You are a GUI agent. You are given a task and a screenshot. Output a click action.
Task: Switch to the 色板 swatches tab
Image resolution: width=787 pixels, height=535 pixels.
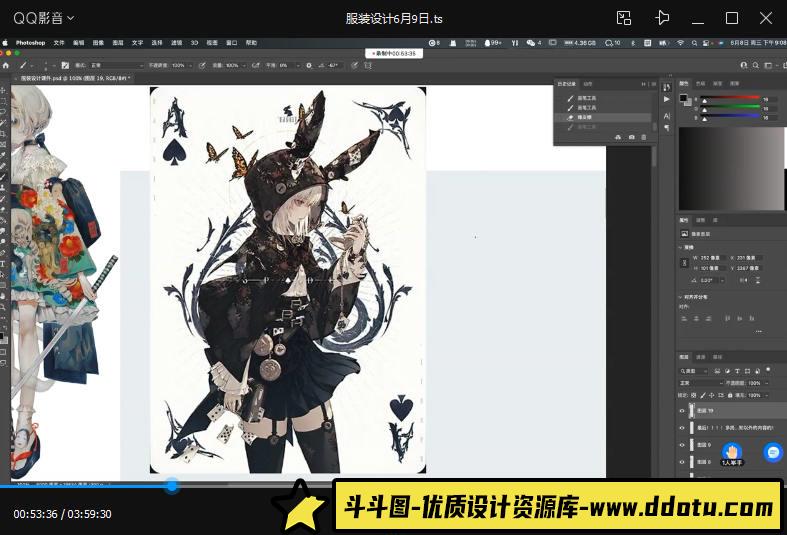[x=701, y=83]
